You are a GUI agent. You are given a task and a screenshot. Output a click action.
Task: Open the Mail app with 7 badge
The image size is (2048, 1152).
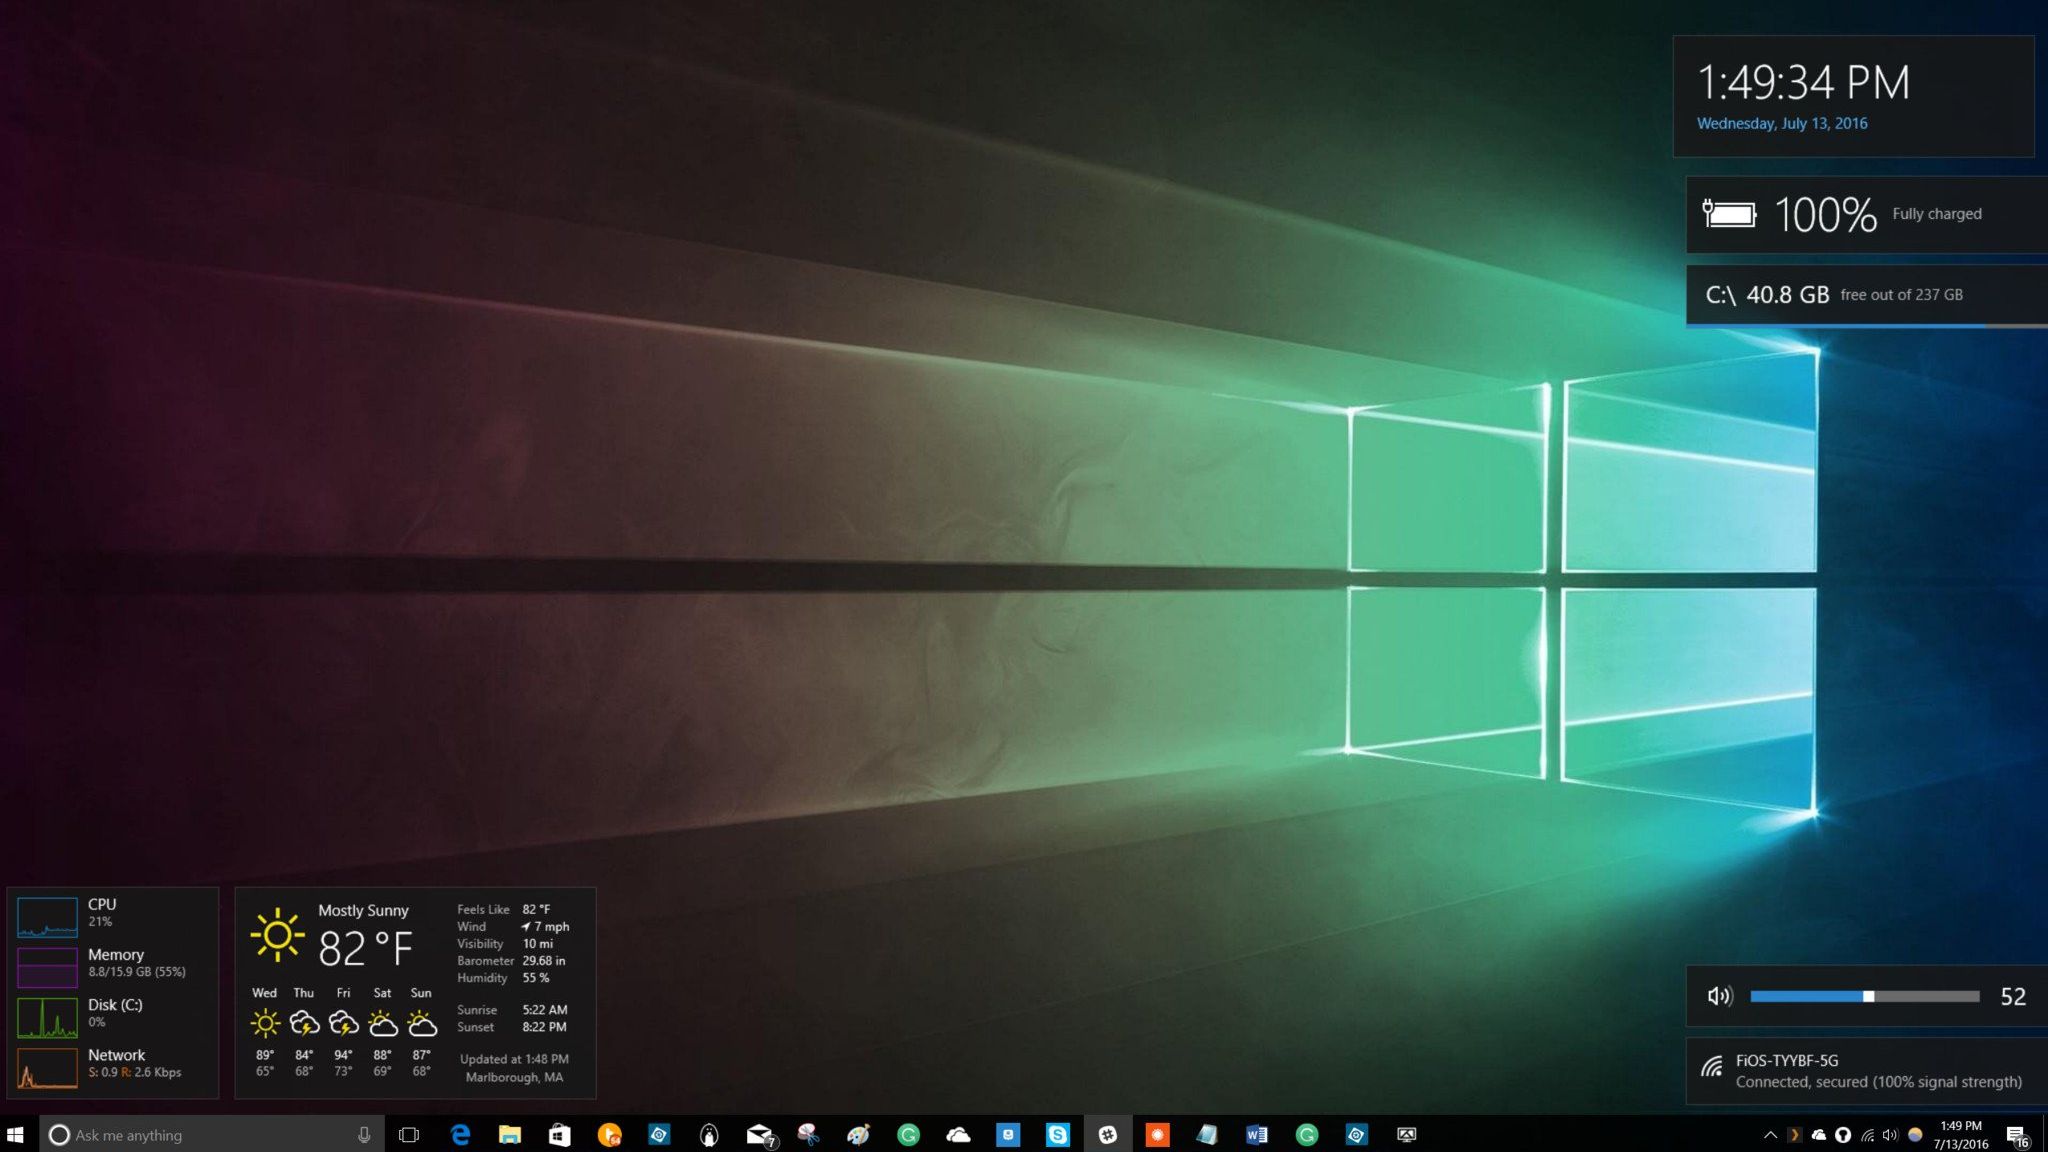point(759,1134)
